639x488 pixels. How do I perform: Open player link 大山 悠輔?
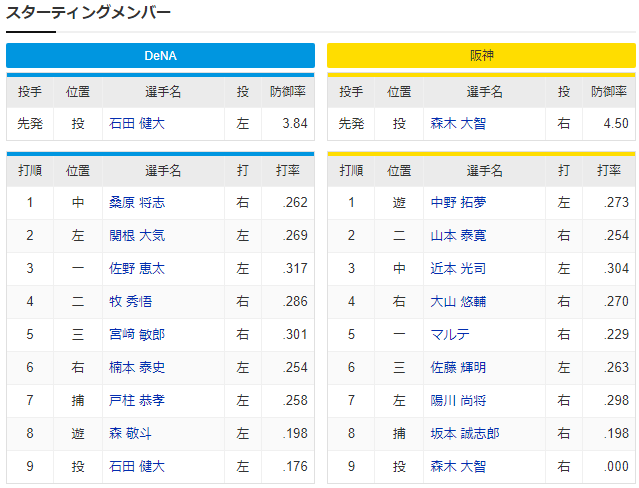tap(458, 302)
